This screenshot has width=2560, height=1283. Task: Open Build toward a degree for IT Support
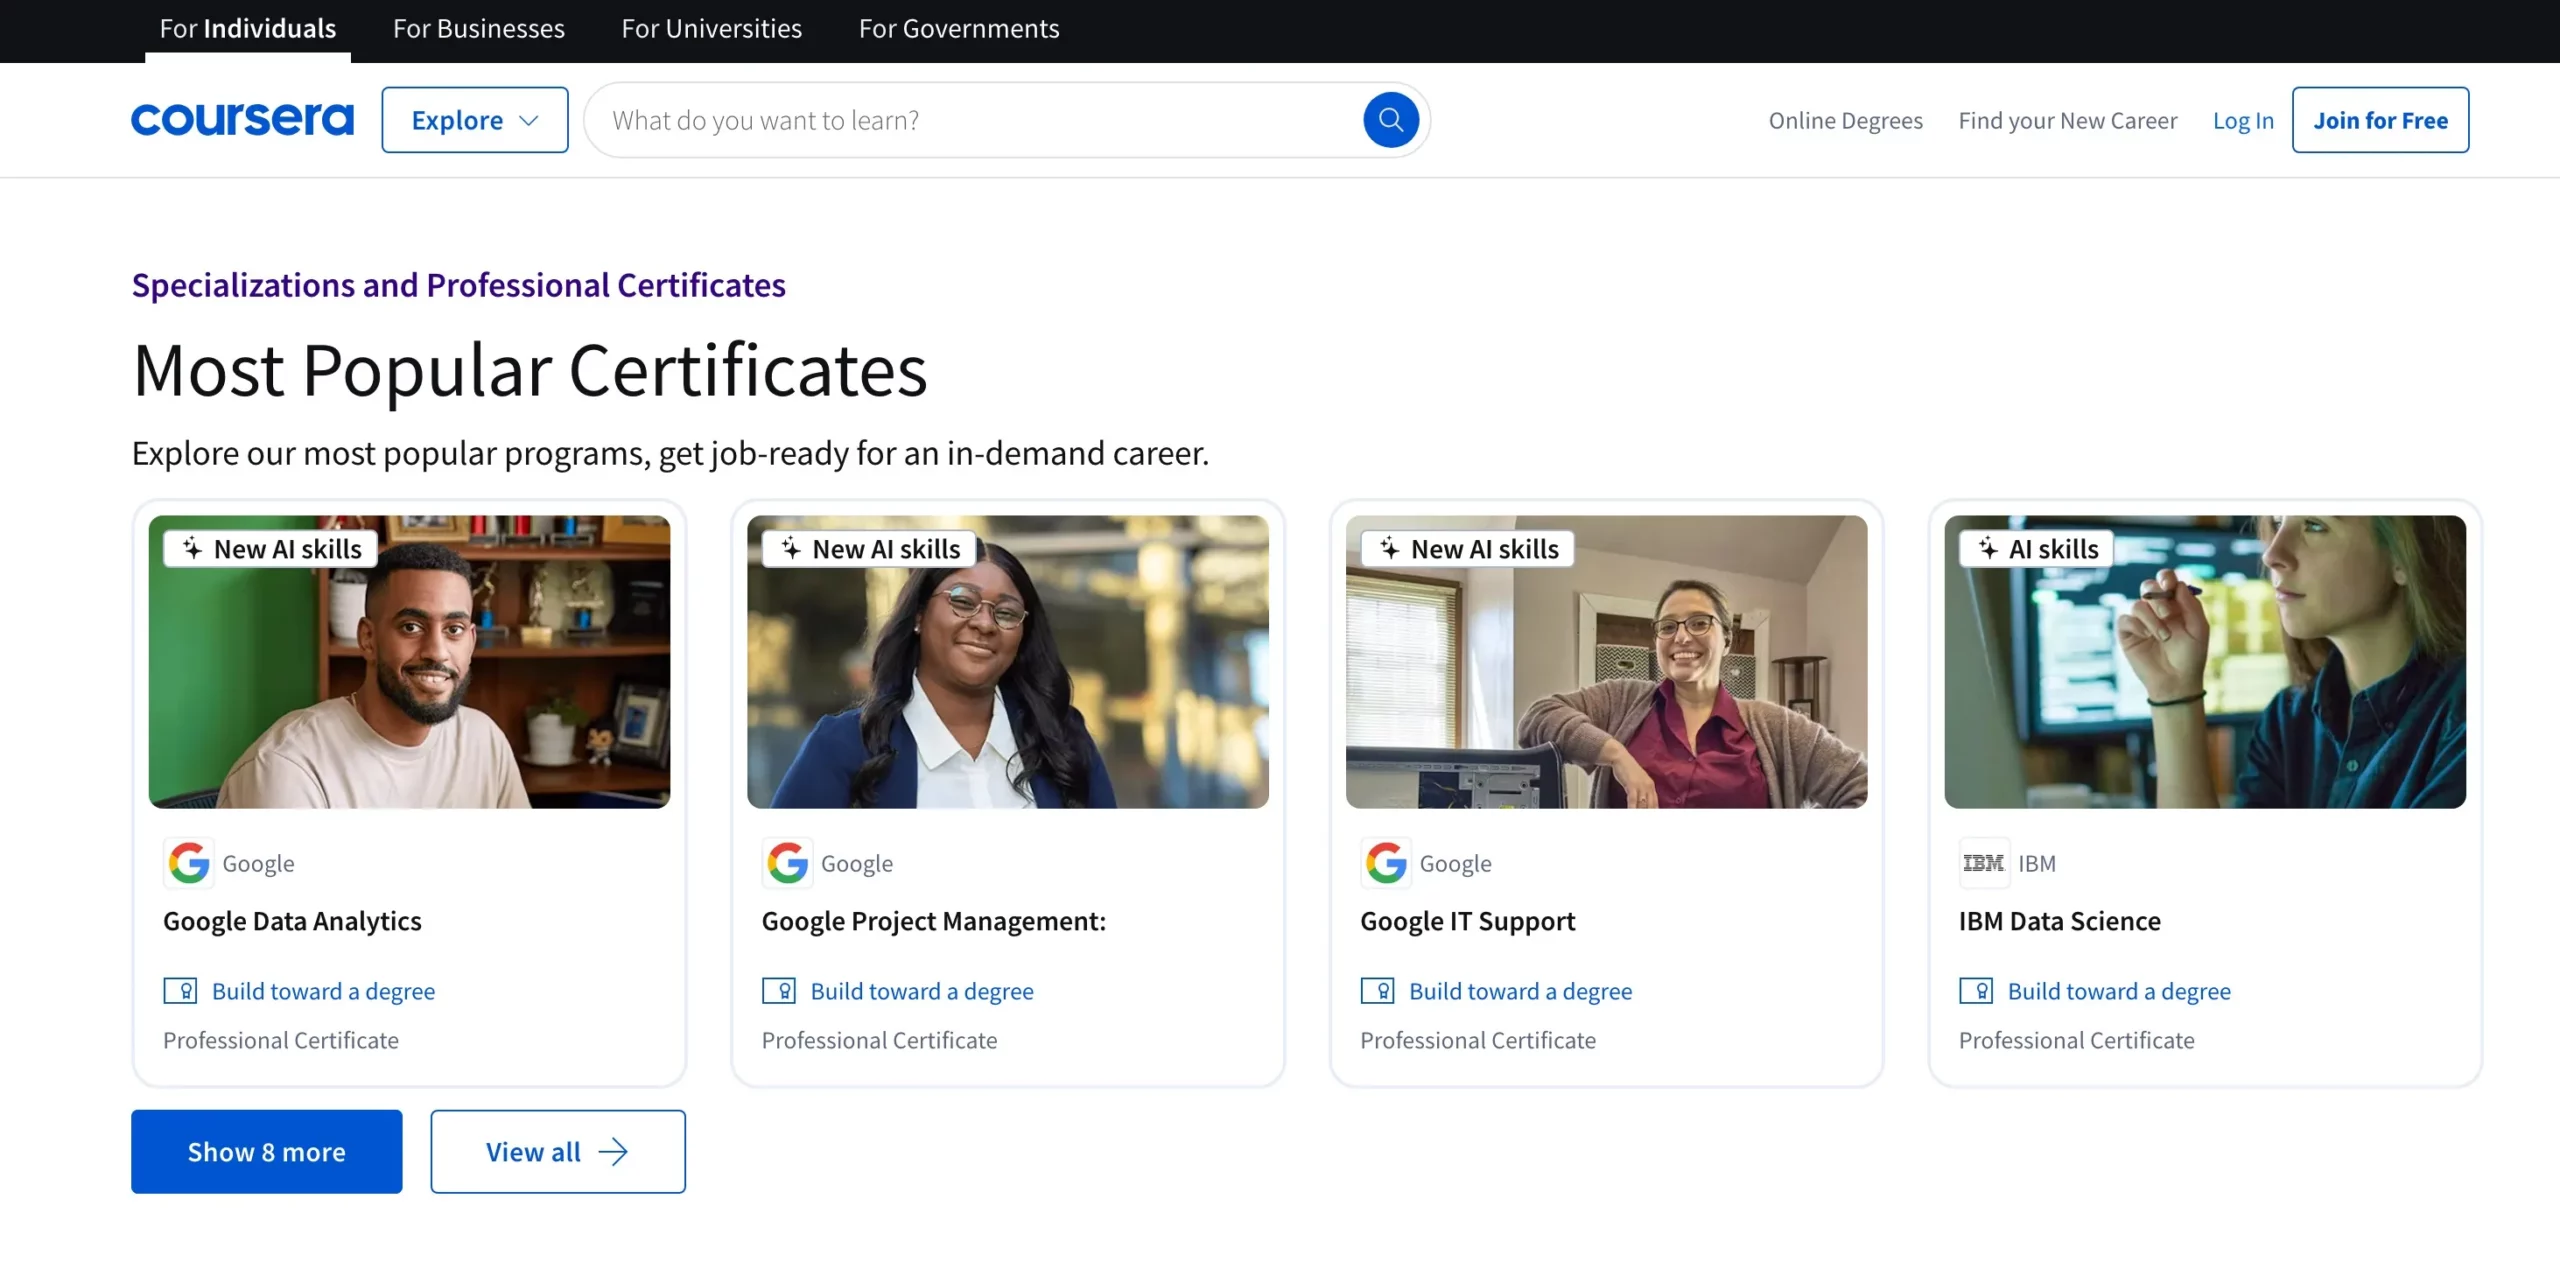click(x=1521, y=991)
